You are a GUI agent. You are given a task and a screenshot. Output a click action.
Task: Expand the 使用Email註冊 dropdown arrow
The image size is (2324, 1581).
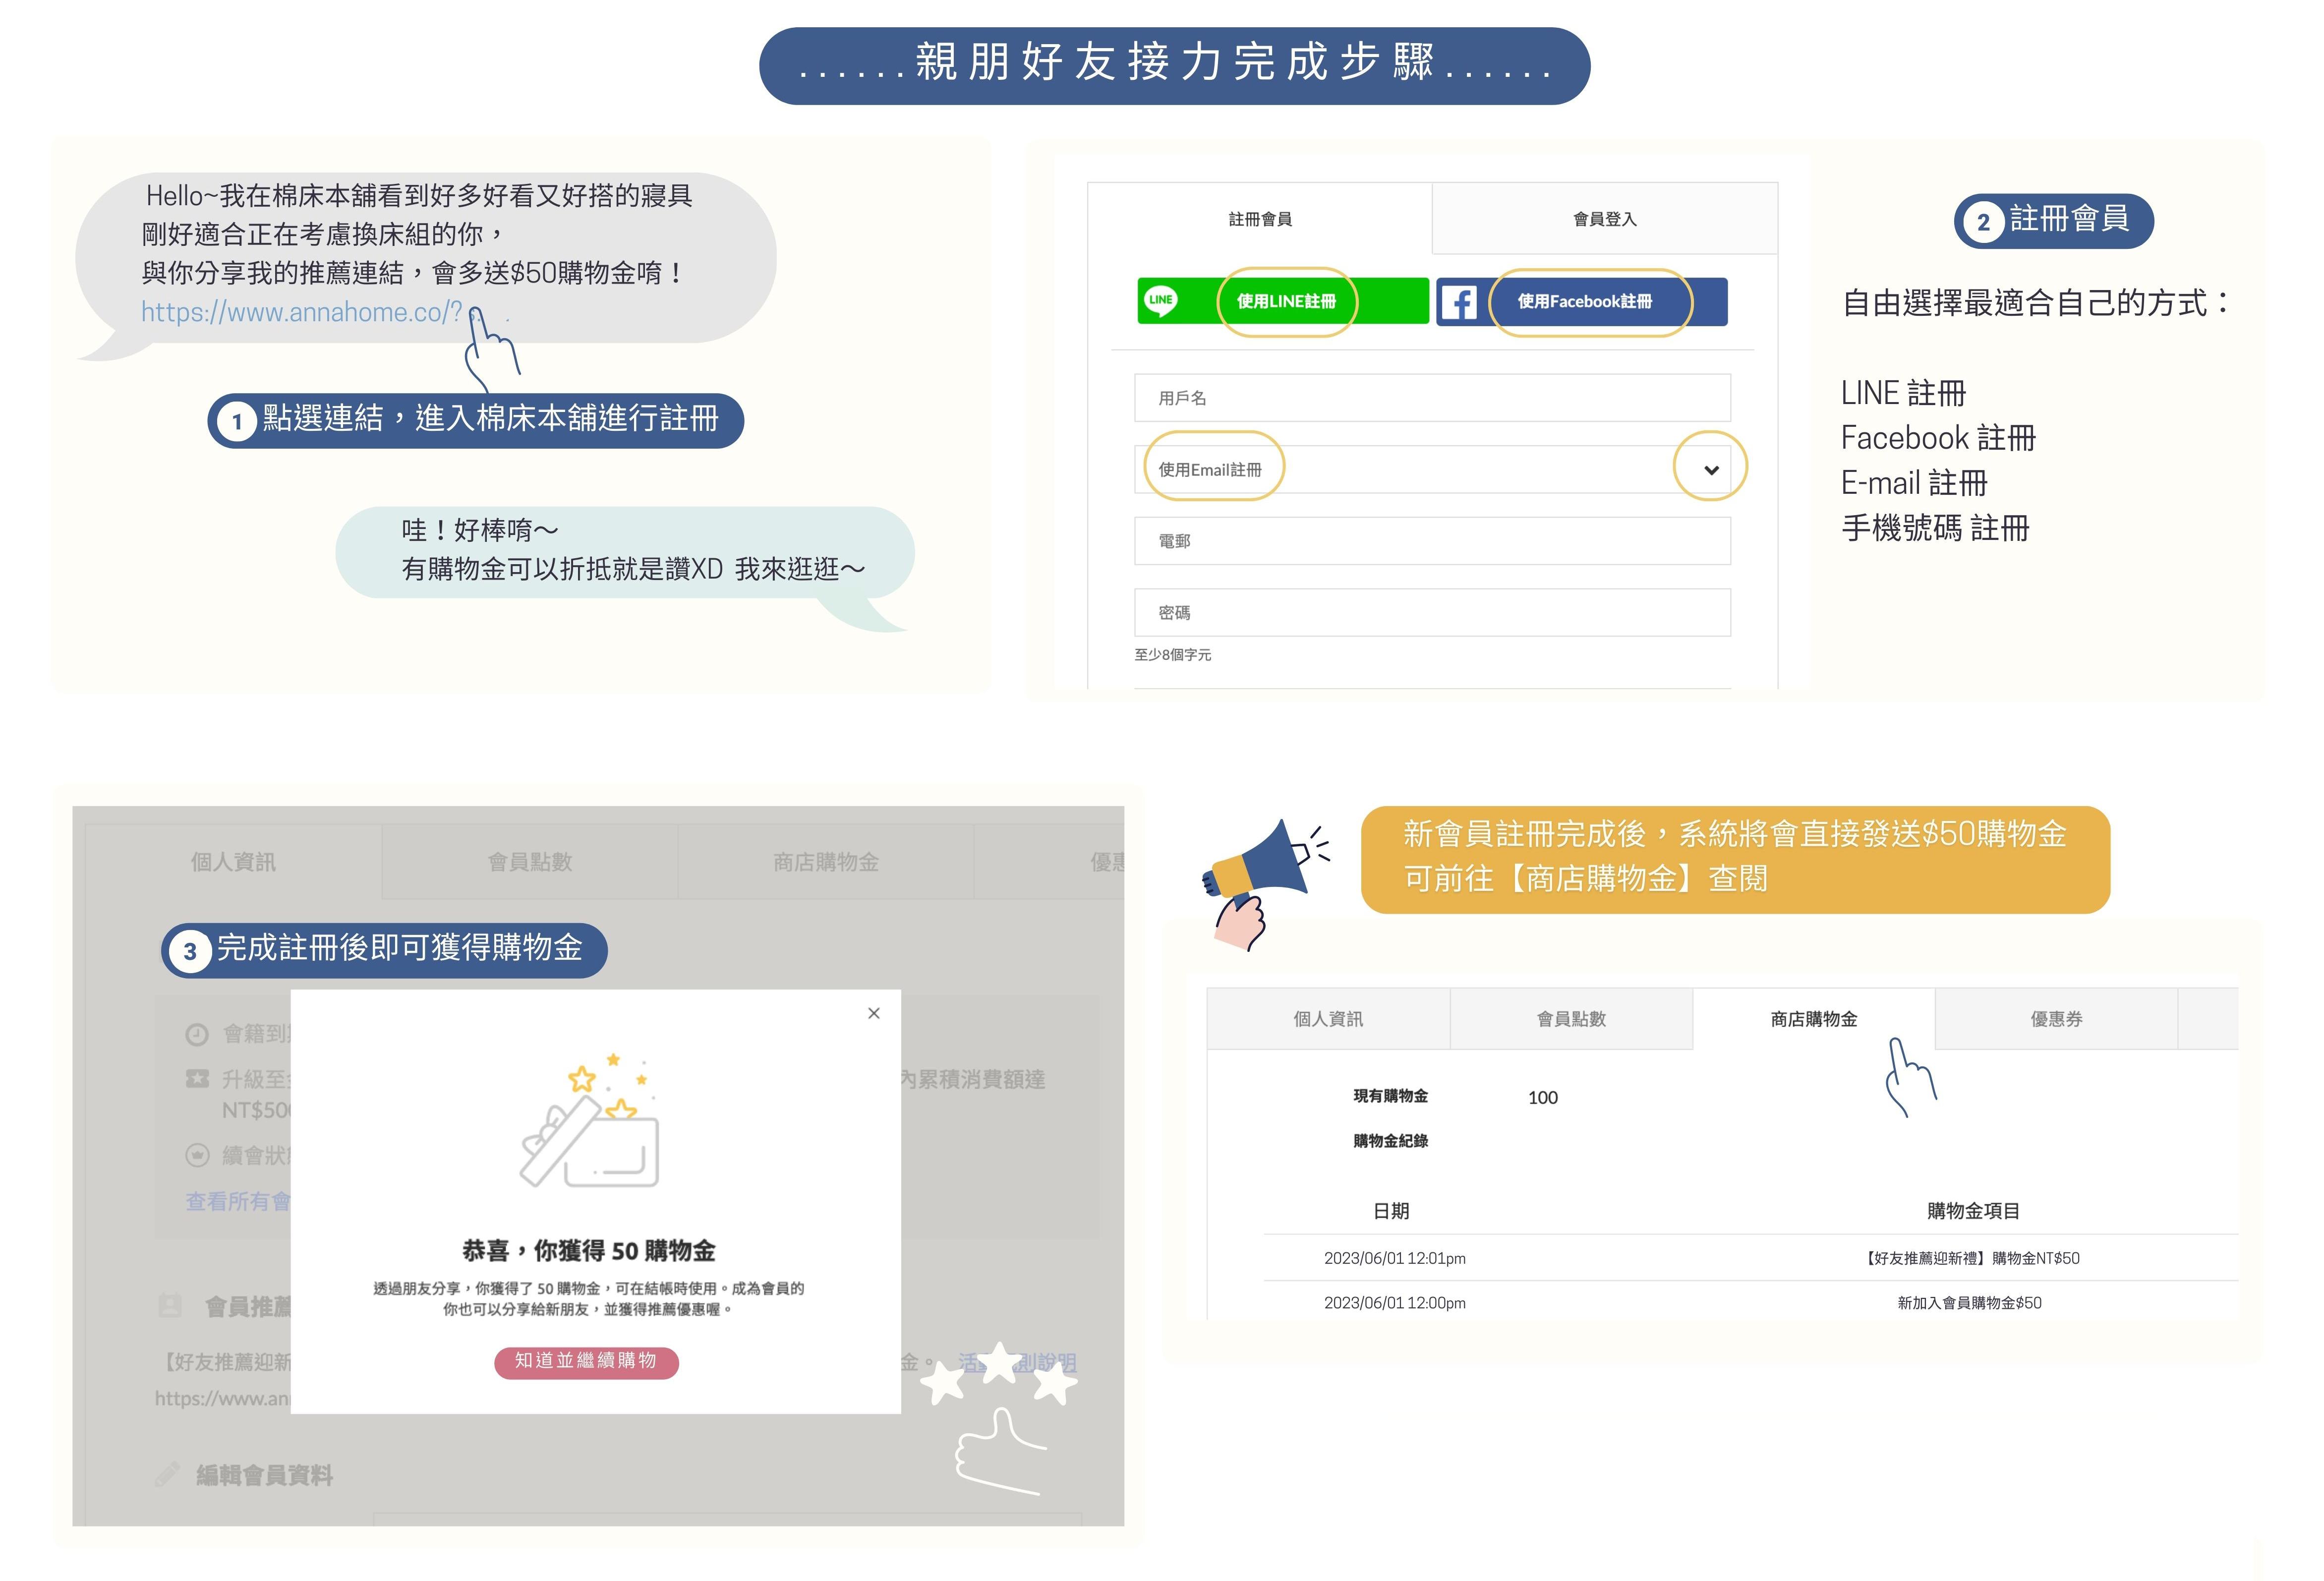click(x=1710, y=470)
